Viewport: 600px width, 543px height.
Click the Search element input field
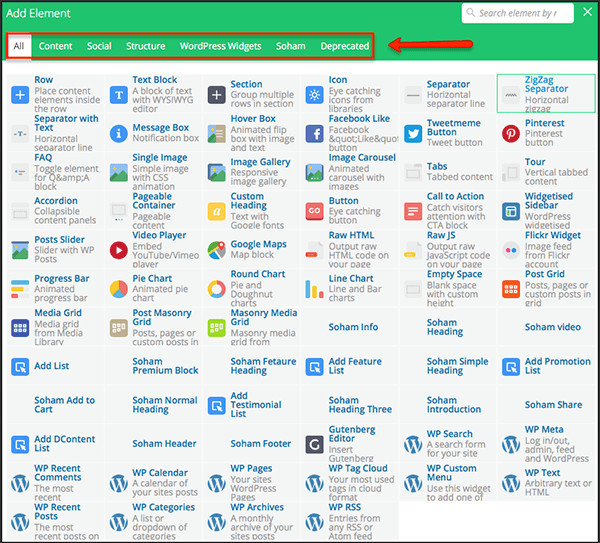(517, 13)
